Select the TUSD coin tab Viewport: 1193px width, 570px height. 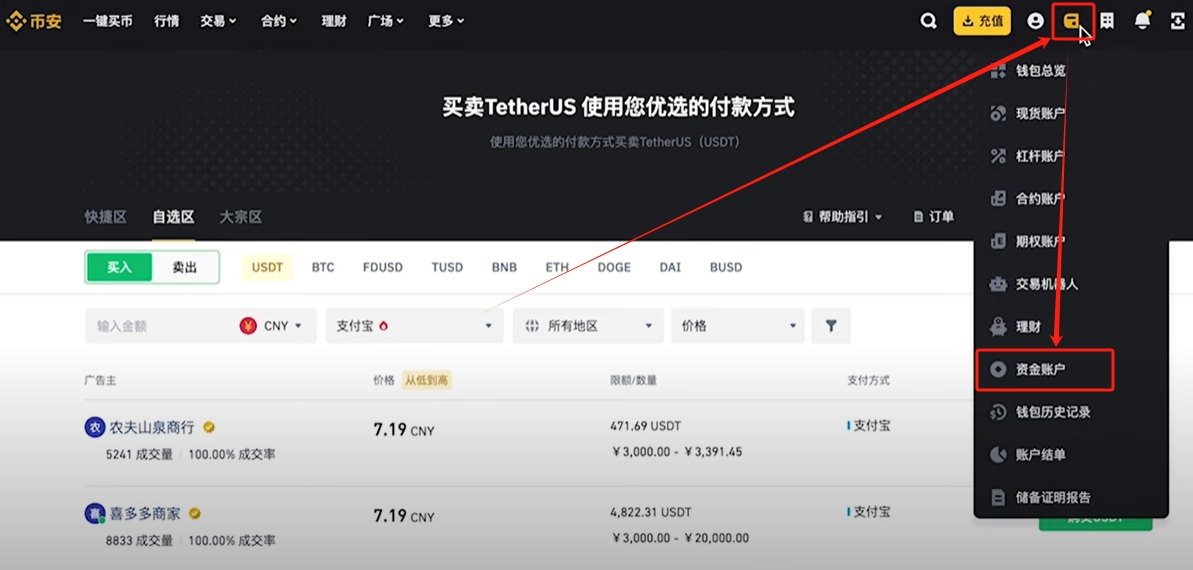447,267
